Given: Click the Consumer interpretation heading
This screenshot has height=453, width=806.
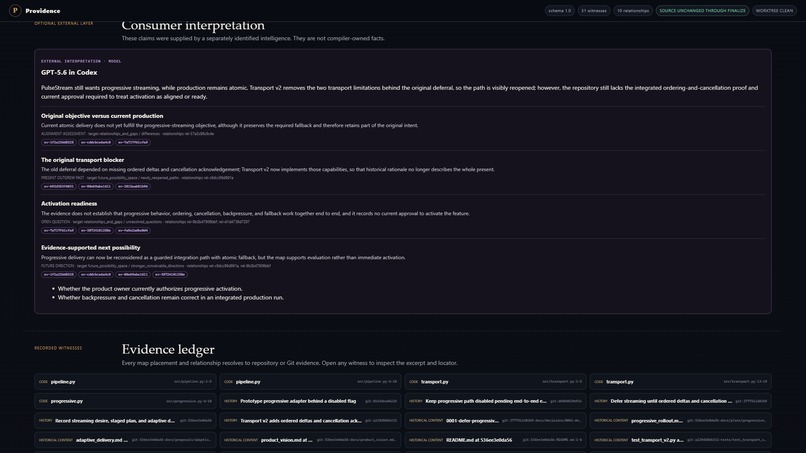Looking at the screenshot, I should 193,25.
